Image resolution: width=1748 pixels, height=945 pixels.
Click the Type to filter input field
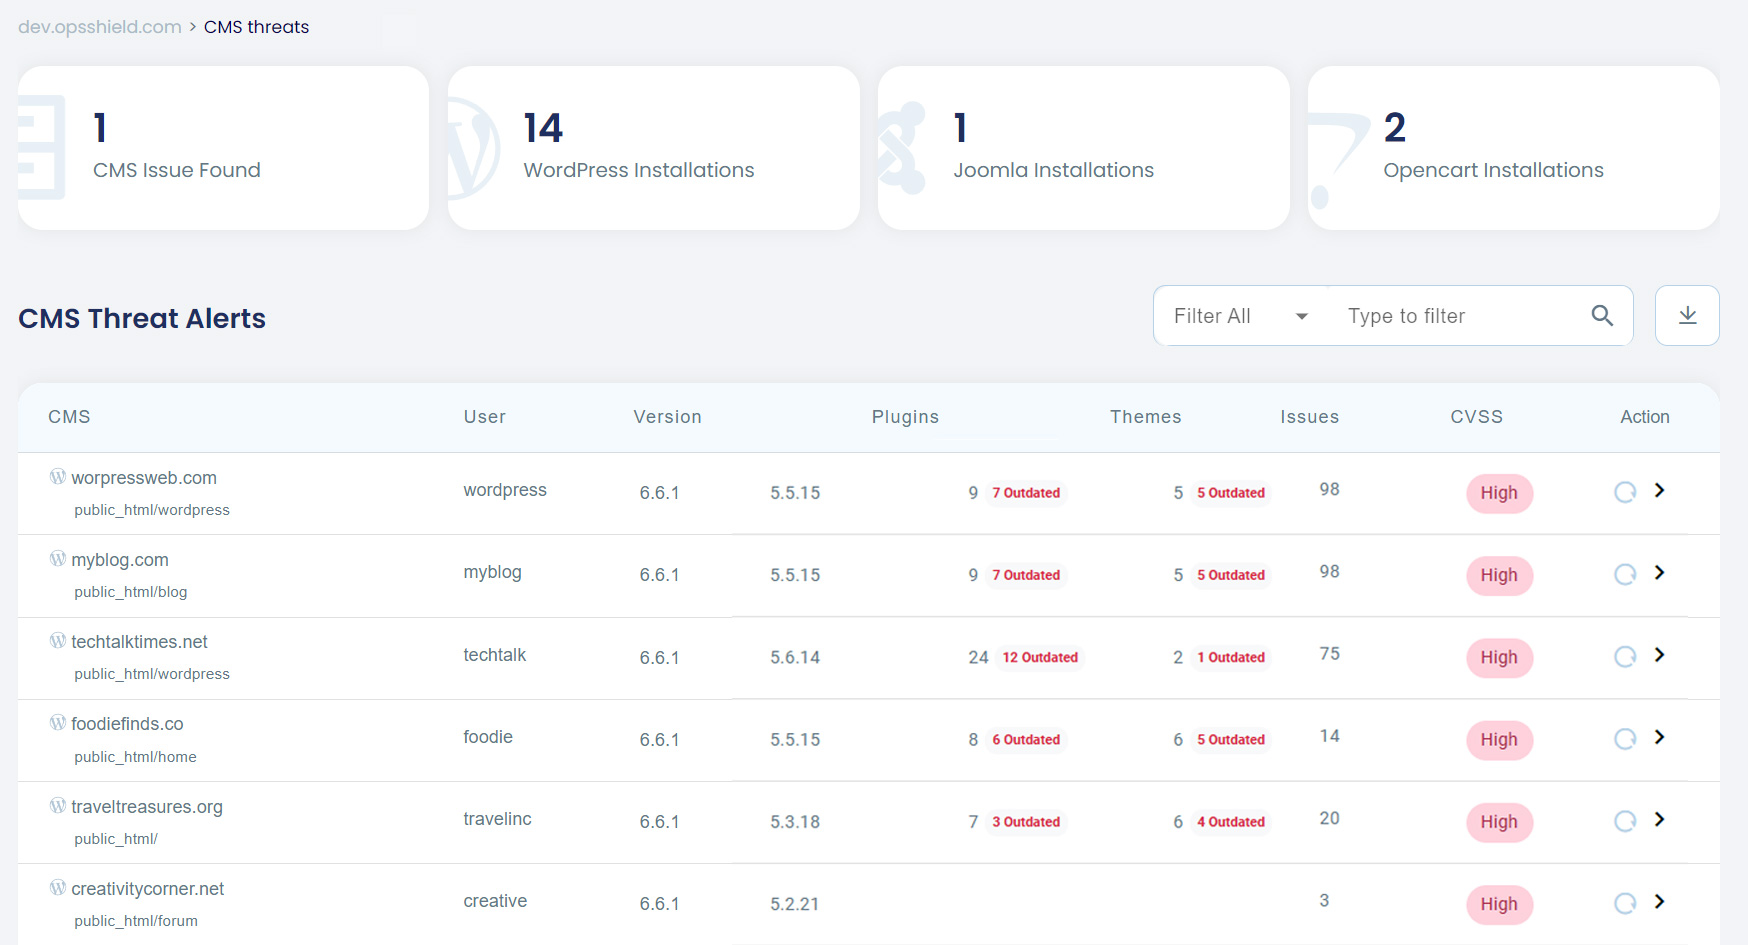click(x=1462, y=316)
